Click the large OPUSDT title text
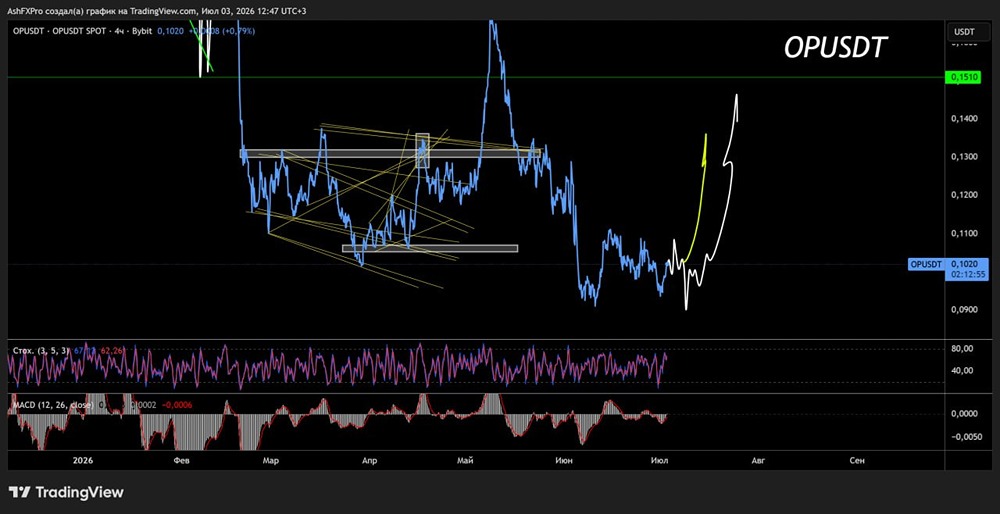1000x514 pixels. coord(835,47)
